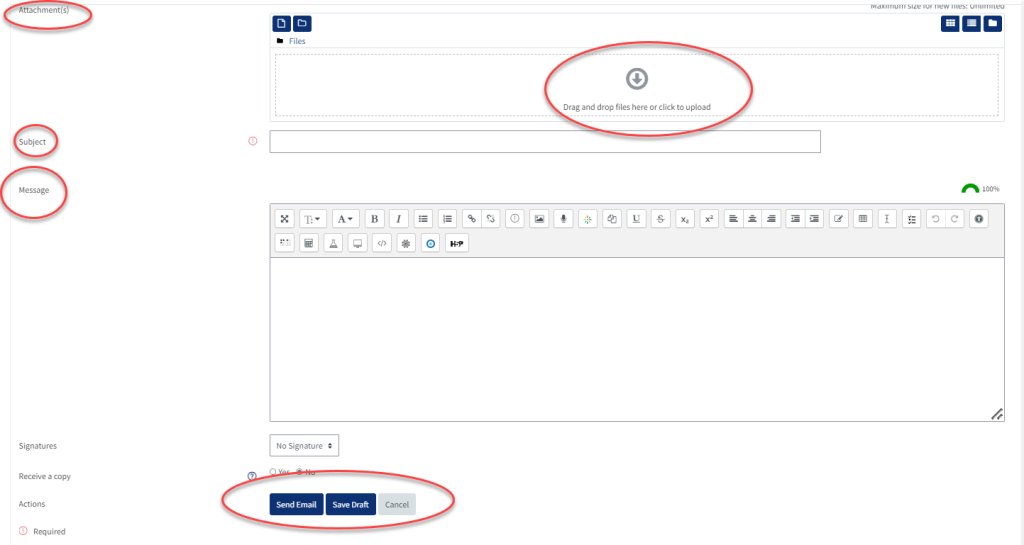Click the unlink icon

click(x=490, y=219)
